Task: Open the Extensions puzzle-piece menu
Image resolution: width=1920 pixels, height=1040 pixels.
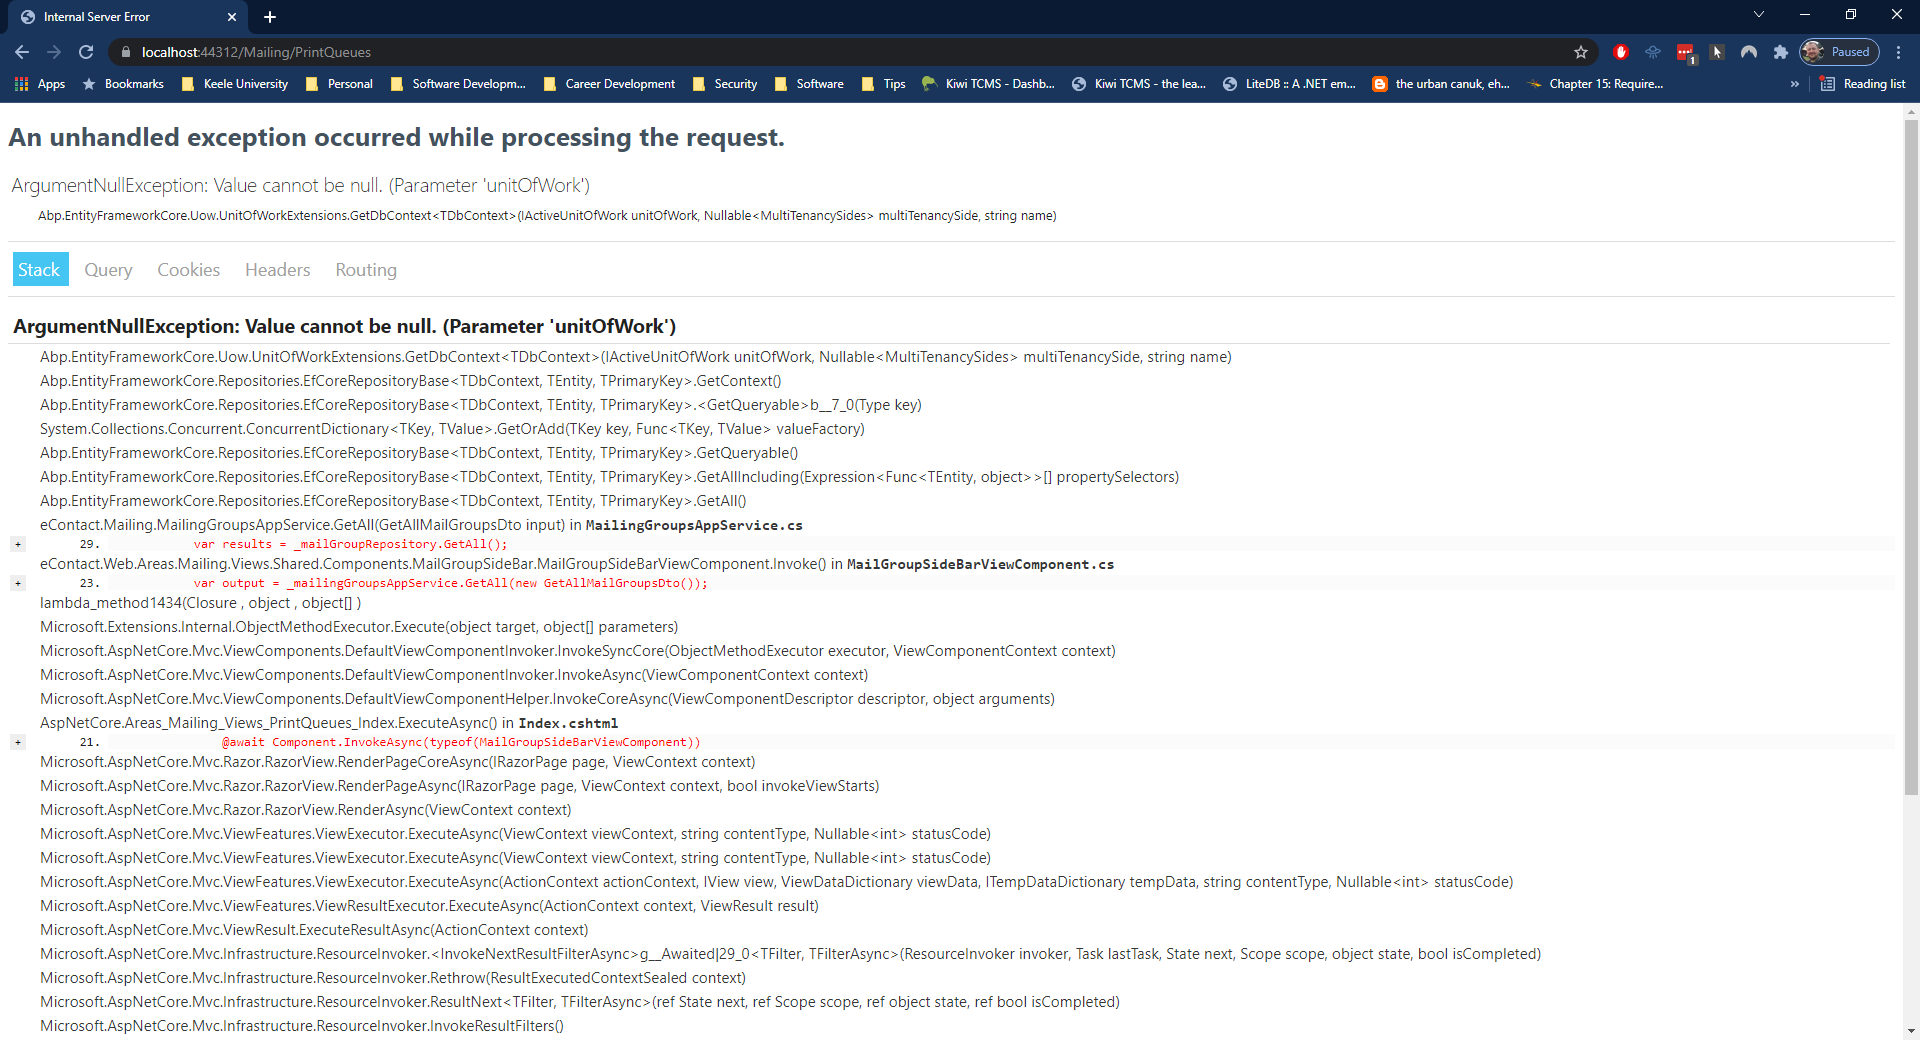Action: click(1781, 52)
